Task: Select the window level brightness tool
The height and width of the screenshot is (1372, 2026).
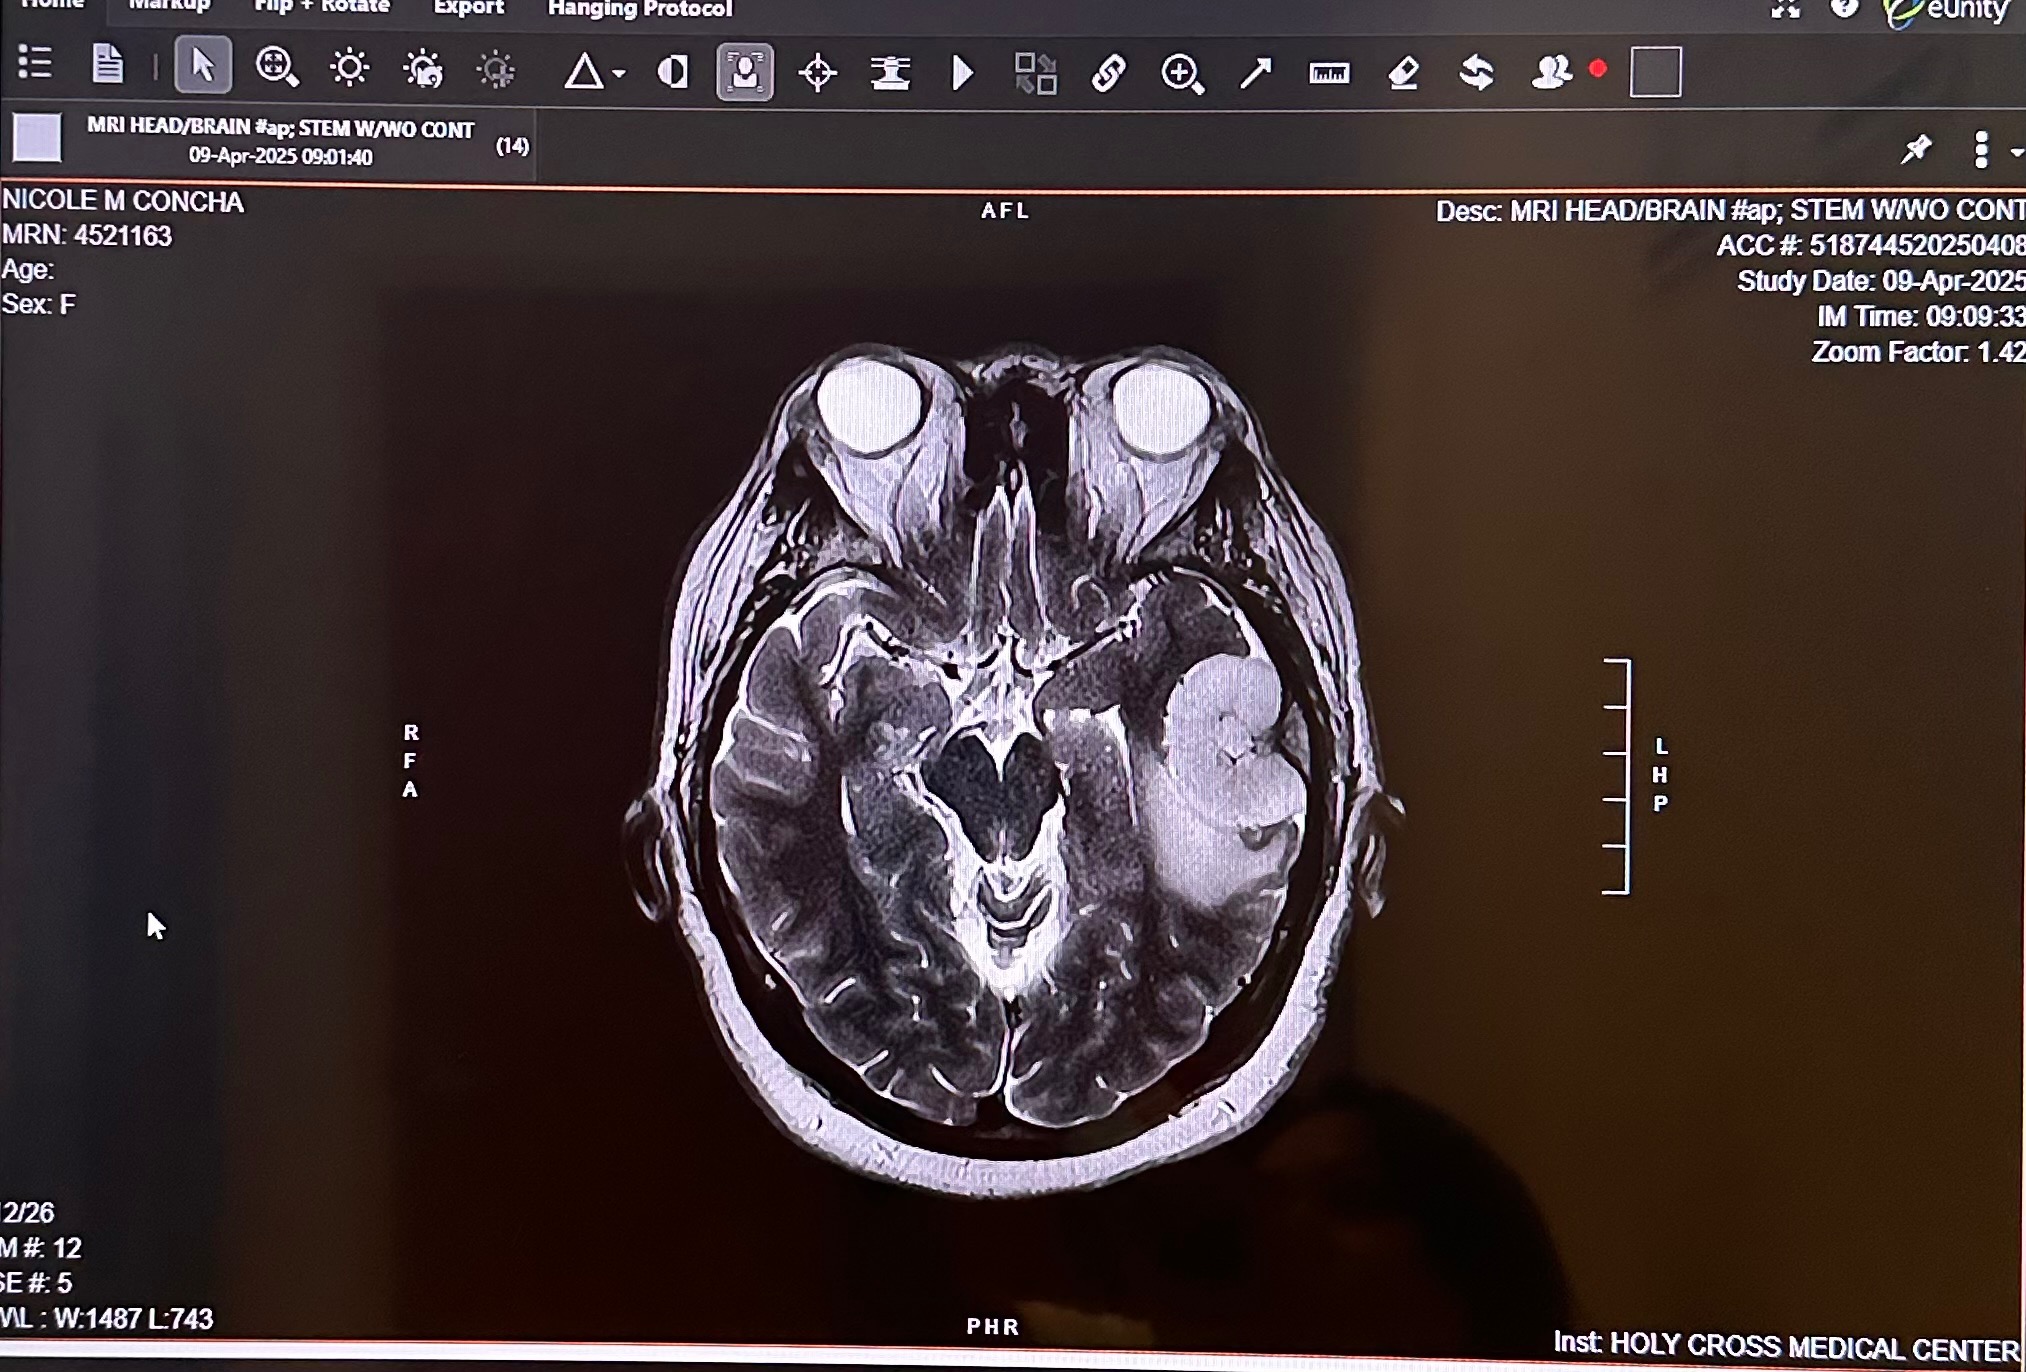Action: point(349,68)
